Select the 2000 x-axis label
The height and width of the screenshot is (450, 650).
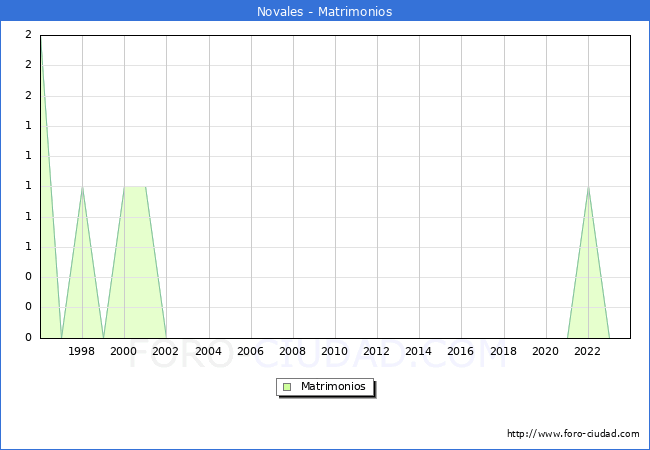point(124,351)
